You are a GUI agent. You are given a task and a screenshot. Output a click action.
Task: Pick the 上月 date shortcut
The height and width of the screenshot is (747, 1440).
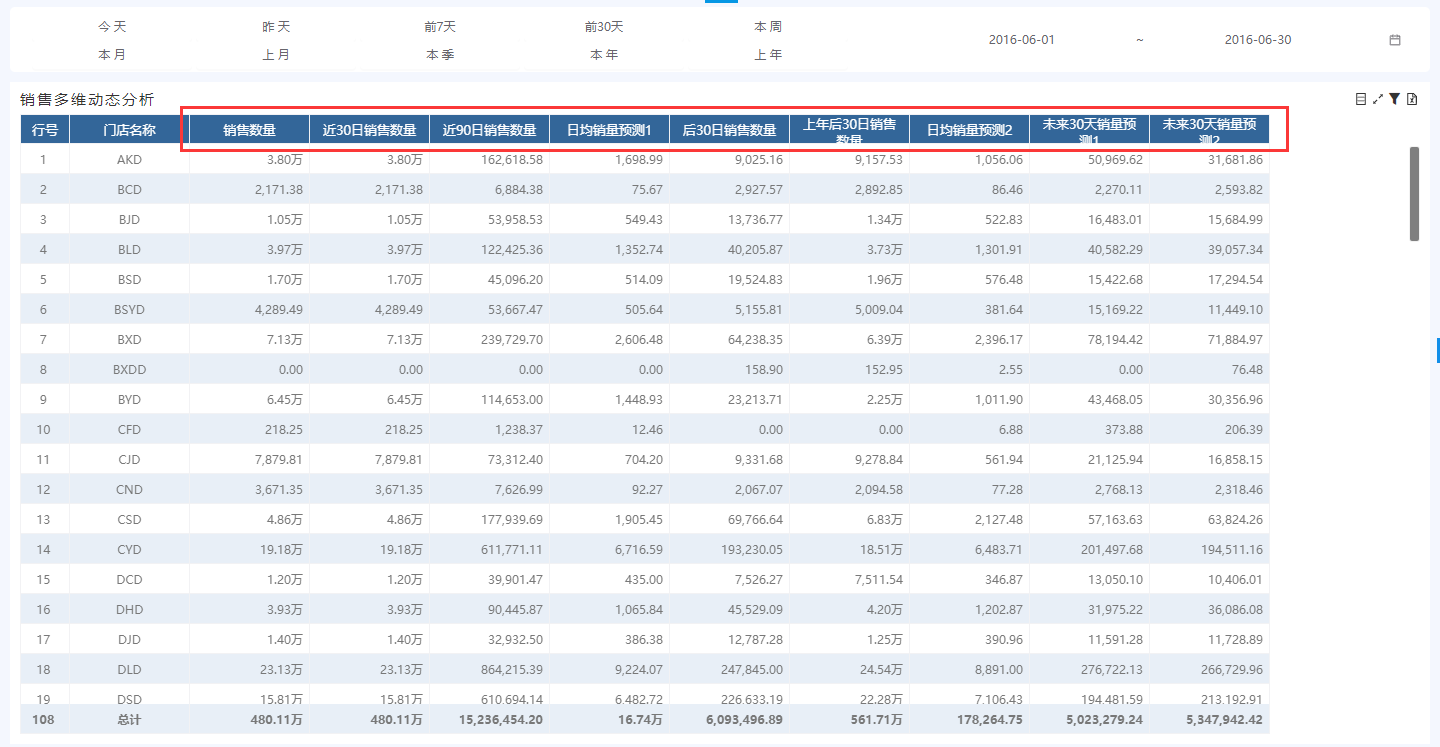point(276,55)
